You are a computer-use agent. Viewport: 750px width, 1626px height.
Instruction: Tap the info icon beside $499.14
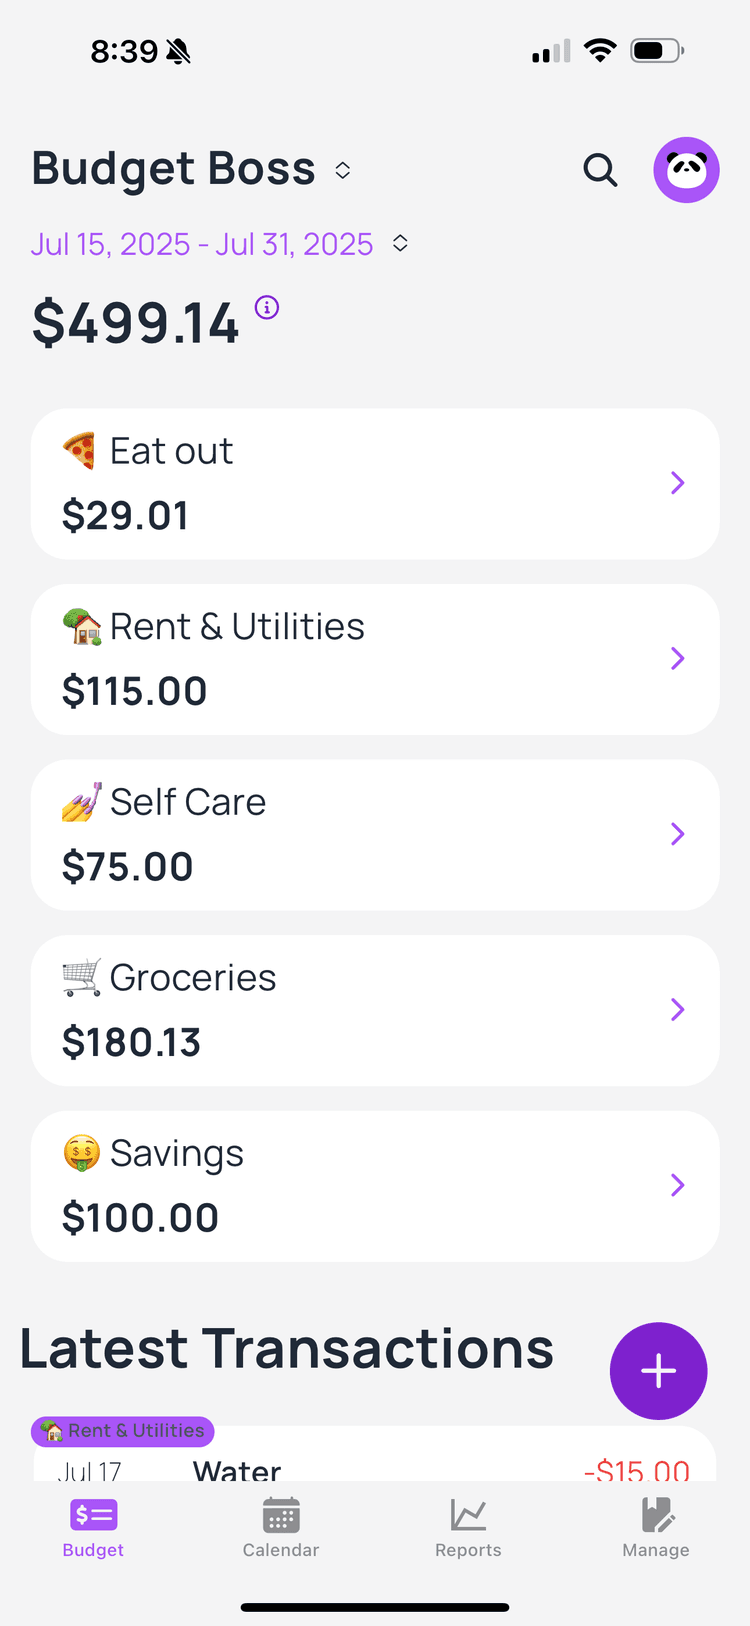(267, 307)
